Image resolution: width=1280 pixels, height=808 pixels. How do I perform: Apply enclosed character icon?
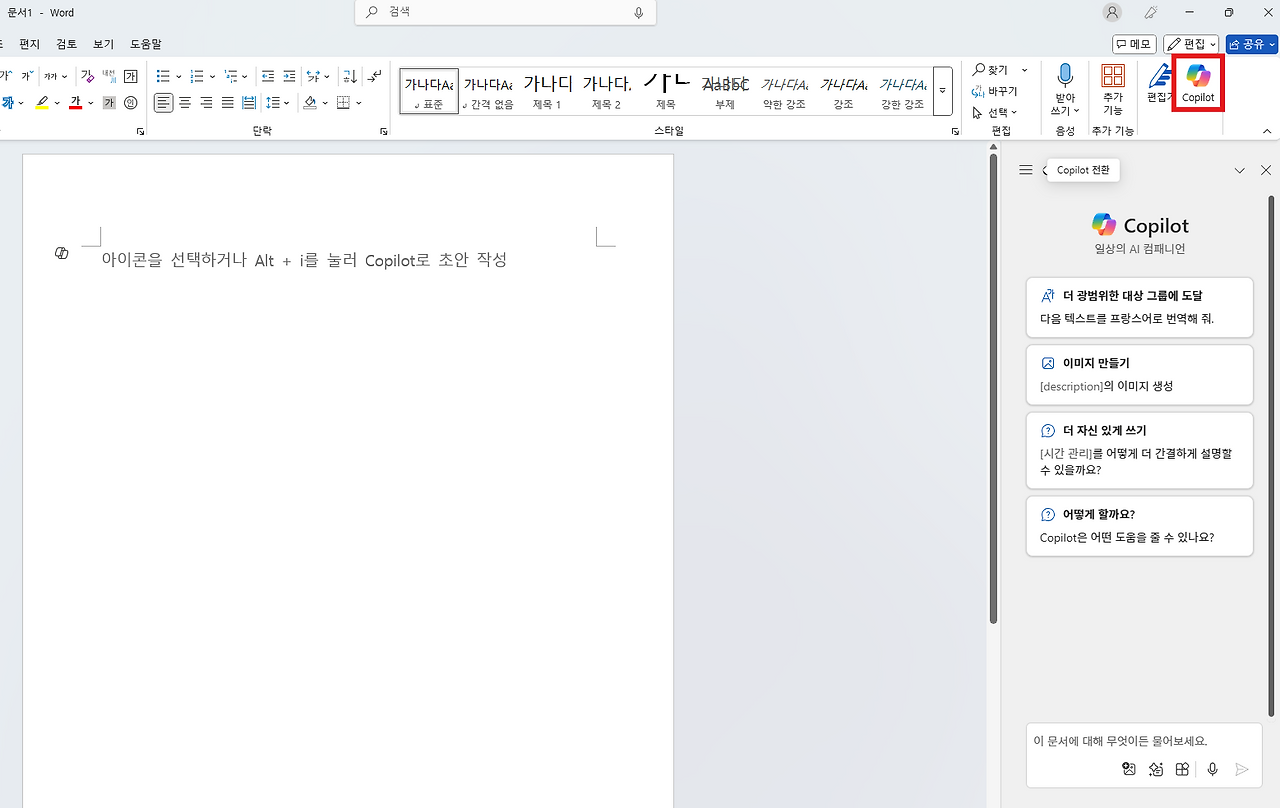pyautogui.click(x=131, y=102)
